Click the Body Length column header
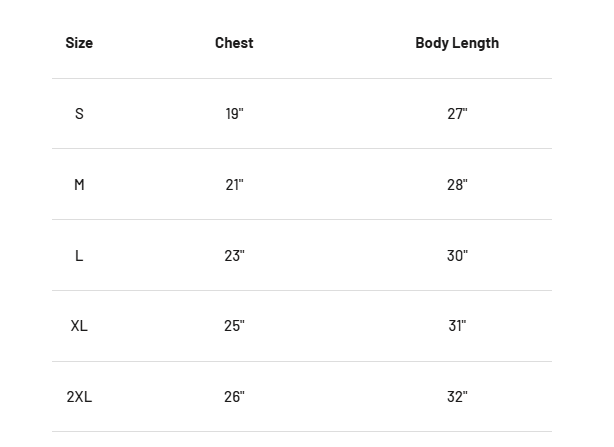 (457, 43)
